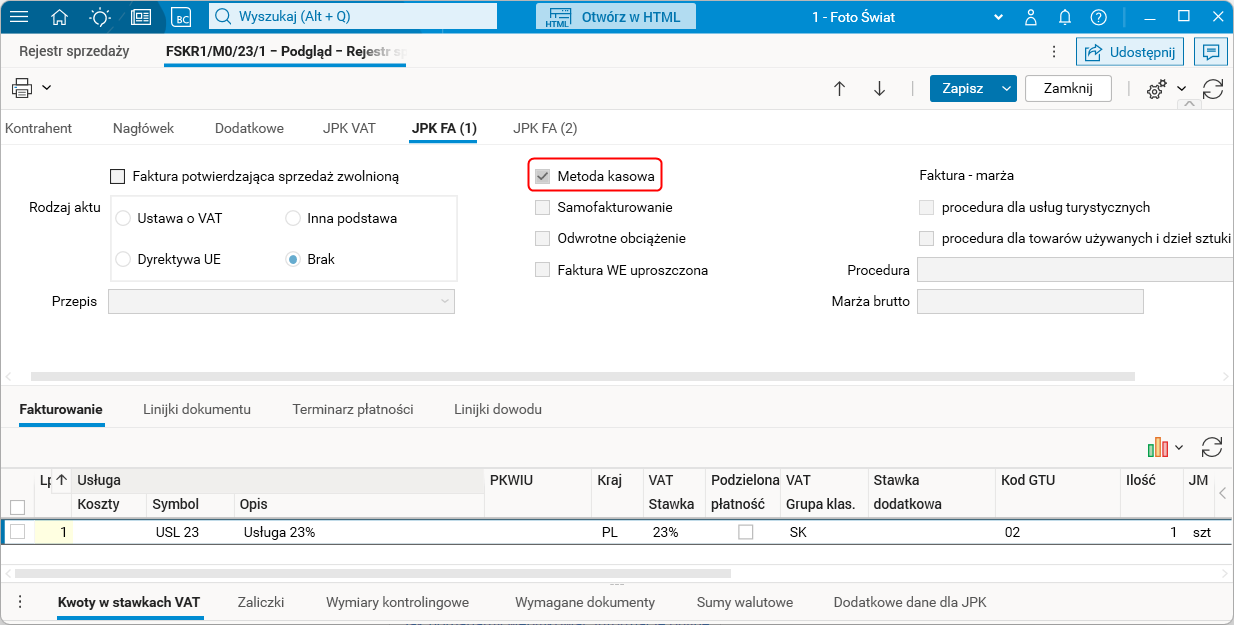This screenshot has width=1234, height=625.
Task: Click the help question mark icon
Action: coord(1098,17)
